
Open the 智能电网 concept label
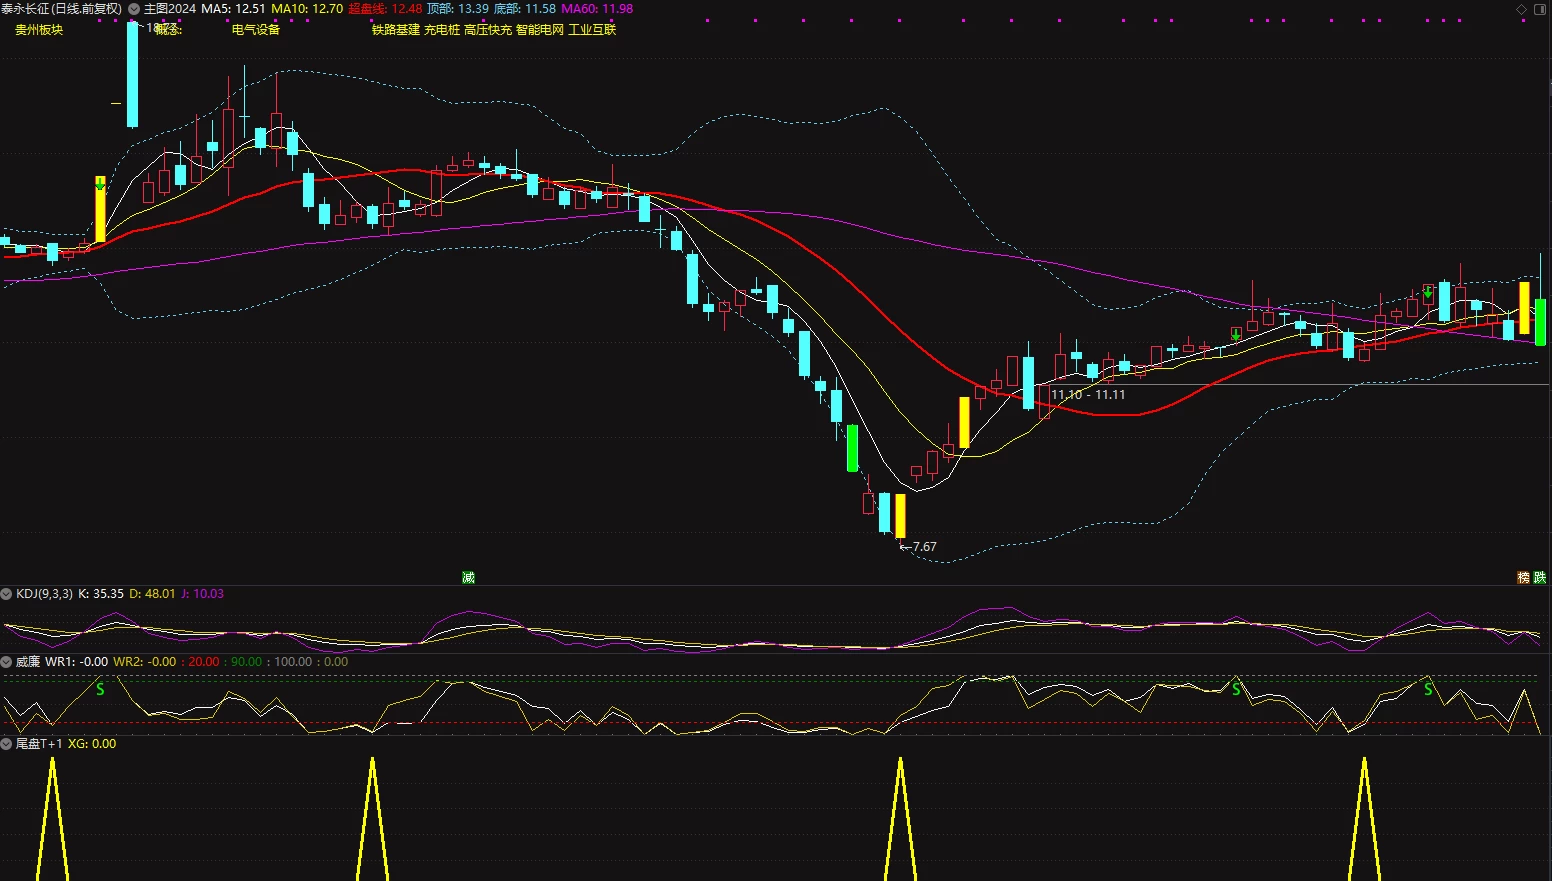tap(540, 30)
